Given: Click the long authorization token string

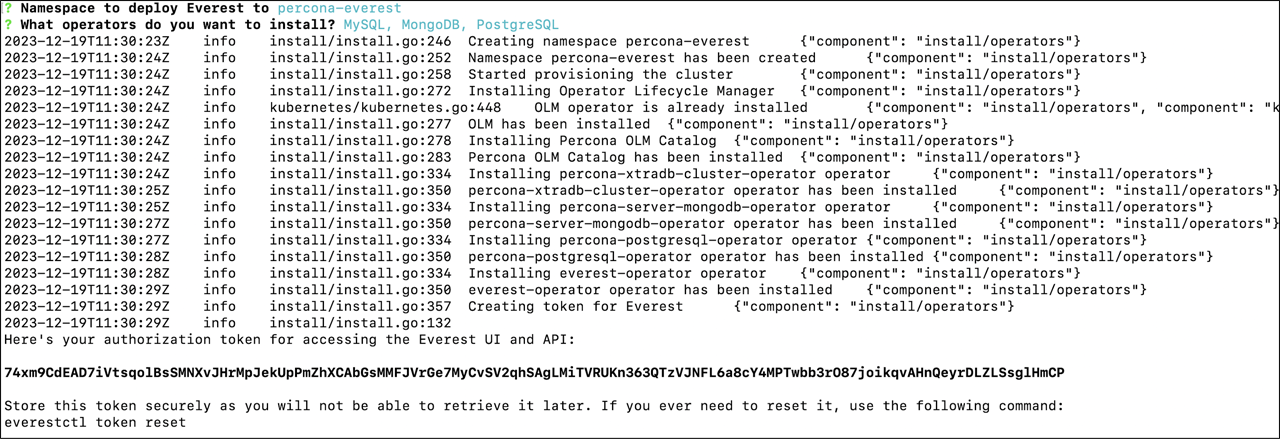Looking at the screenshot, I should pos(534,373).
